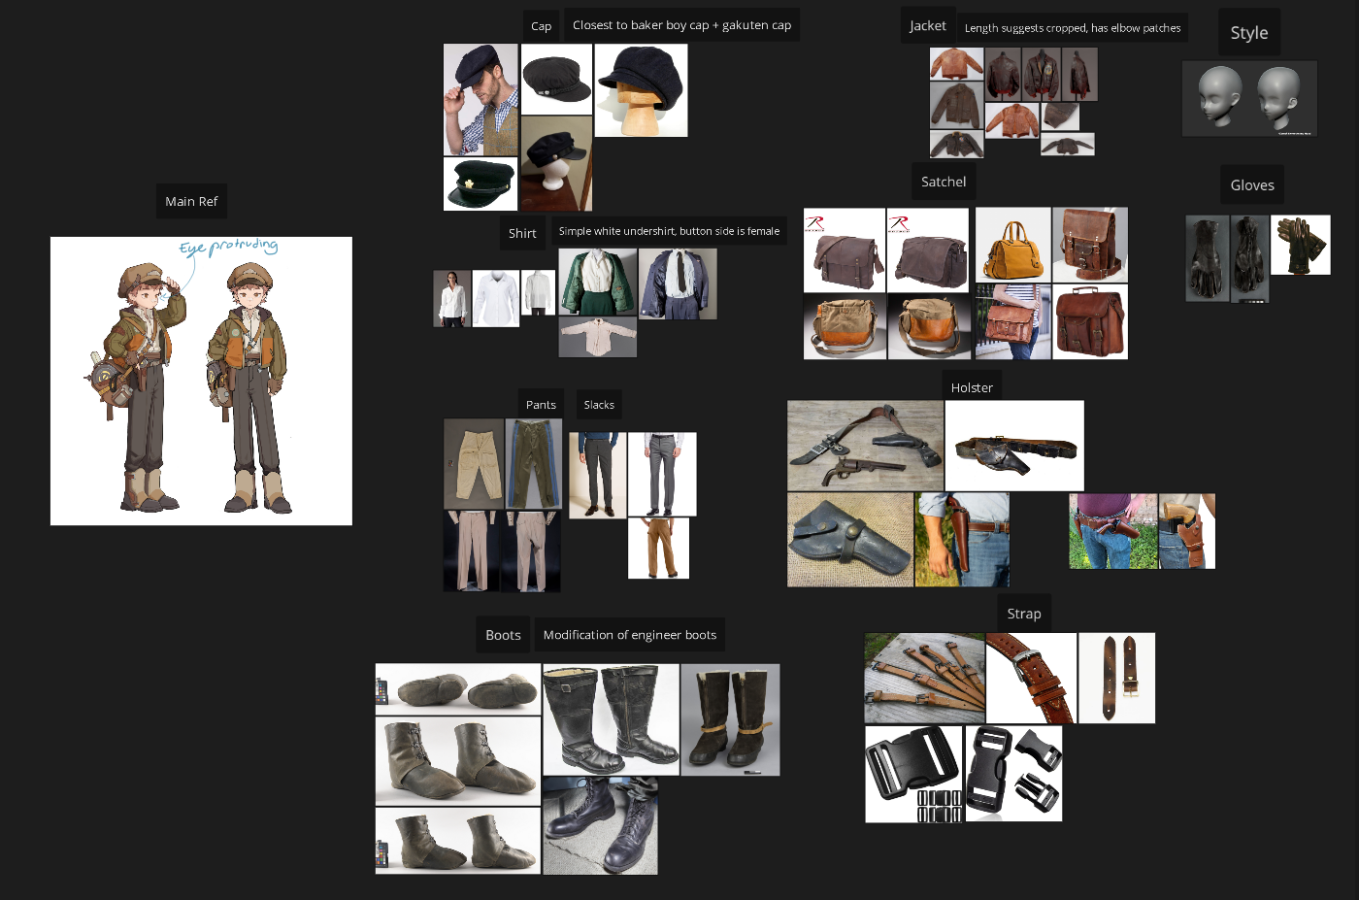
Task: Select the assorted black buckles image
Action: [x=1013, y=774]
